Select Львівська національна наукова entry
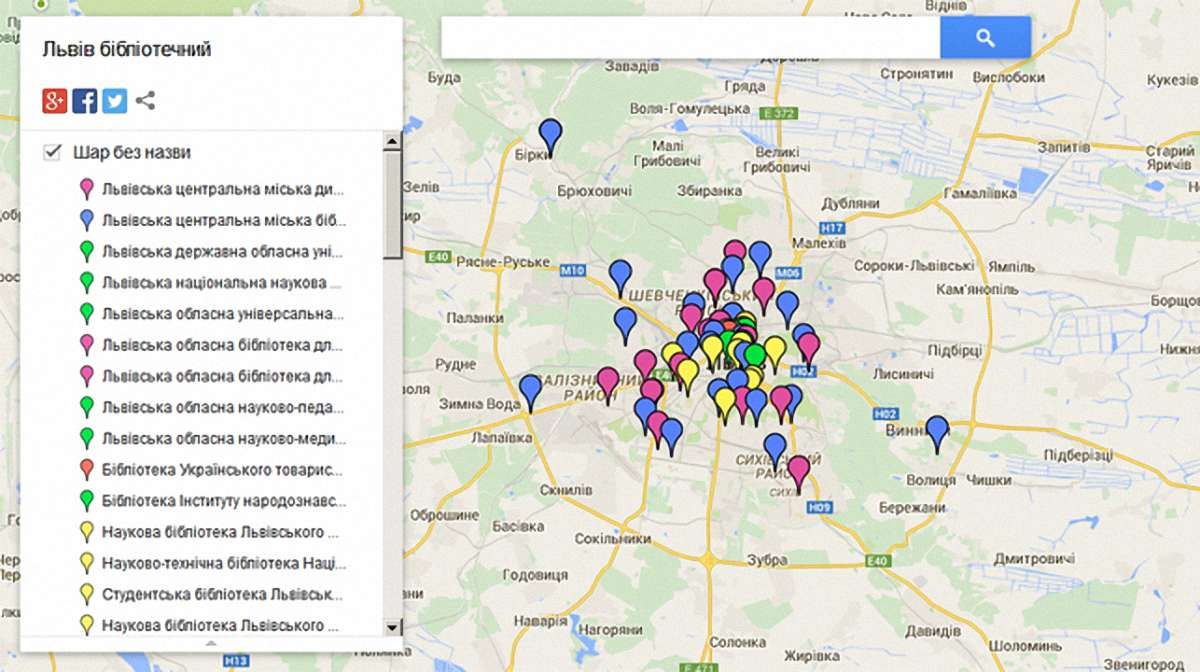The height and width of the screenshot is (672, 1200). click(212, 282)
